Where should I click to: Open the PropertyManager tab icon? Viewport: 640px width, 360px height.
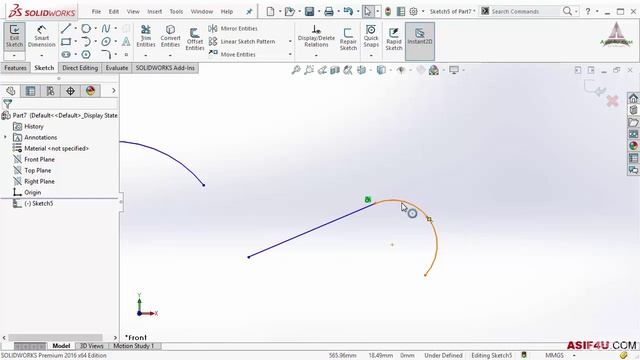(x=30, y=91)
